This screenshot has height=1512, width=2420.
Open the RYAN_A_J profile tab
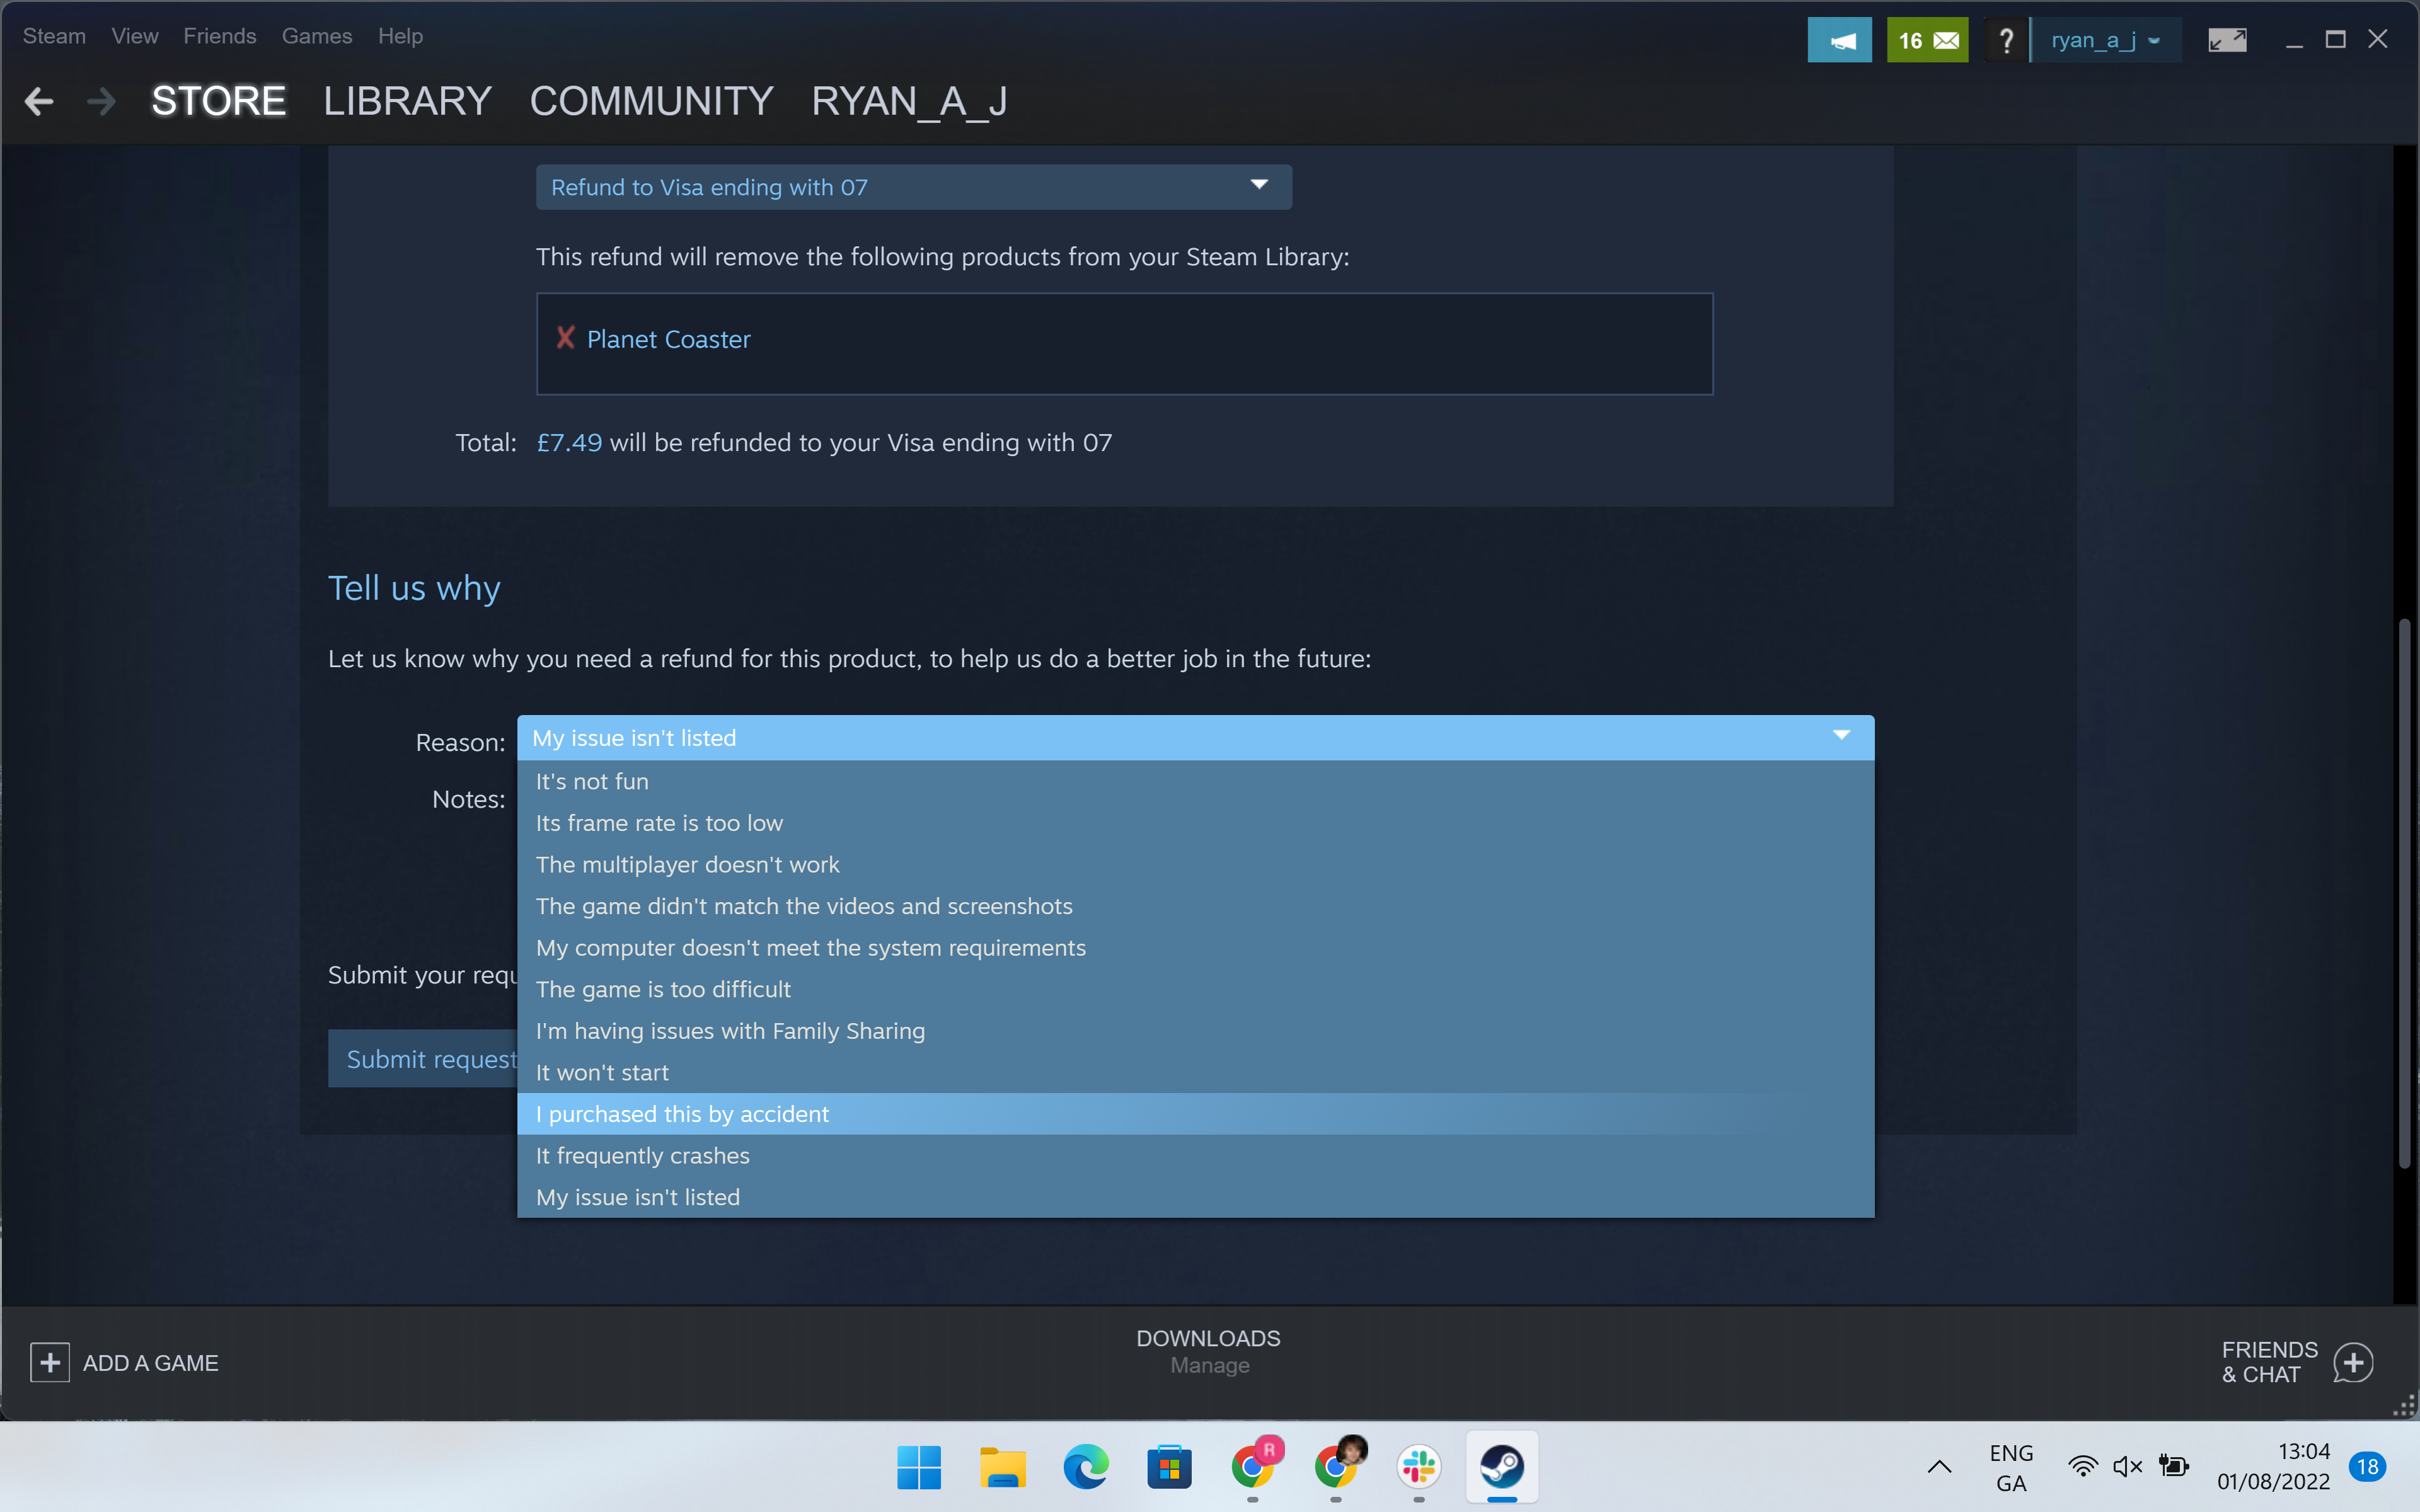909,101
